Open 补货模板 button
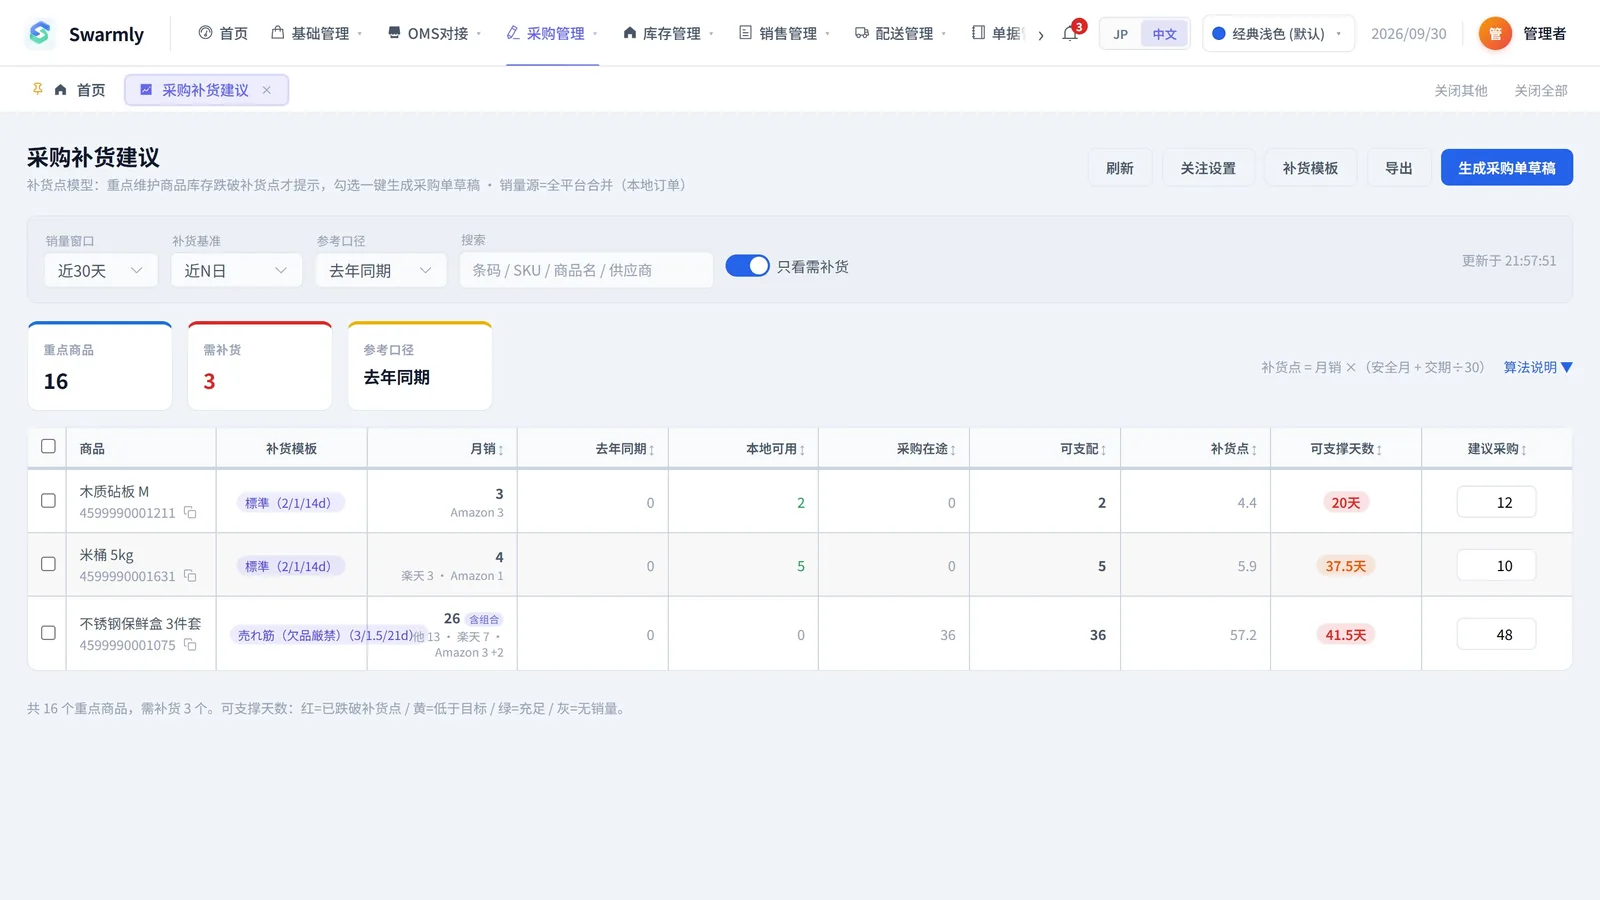Viewport: 1600px width, 900px height. point(1310,168)
